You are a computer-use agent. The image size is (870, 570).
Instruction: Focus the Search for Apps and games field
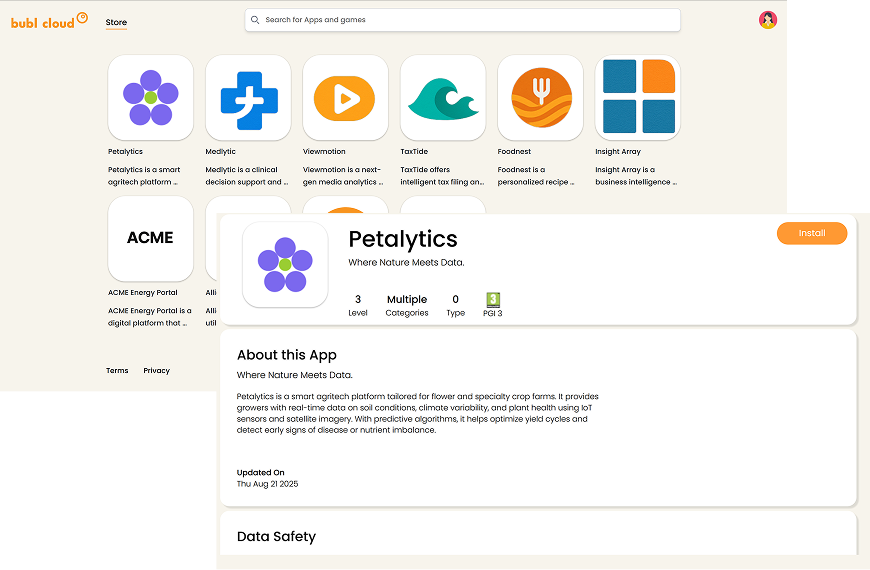[470, 20]
